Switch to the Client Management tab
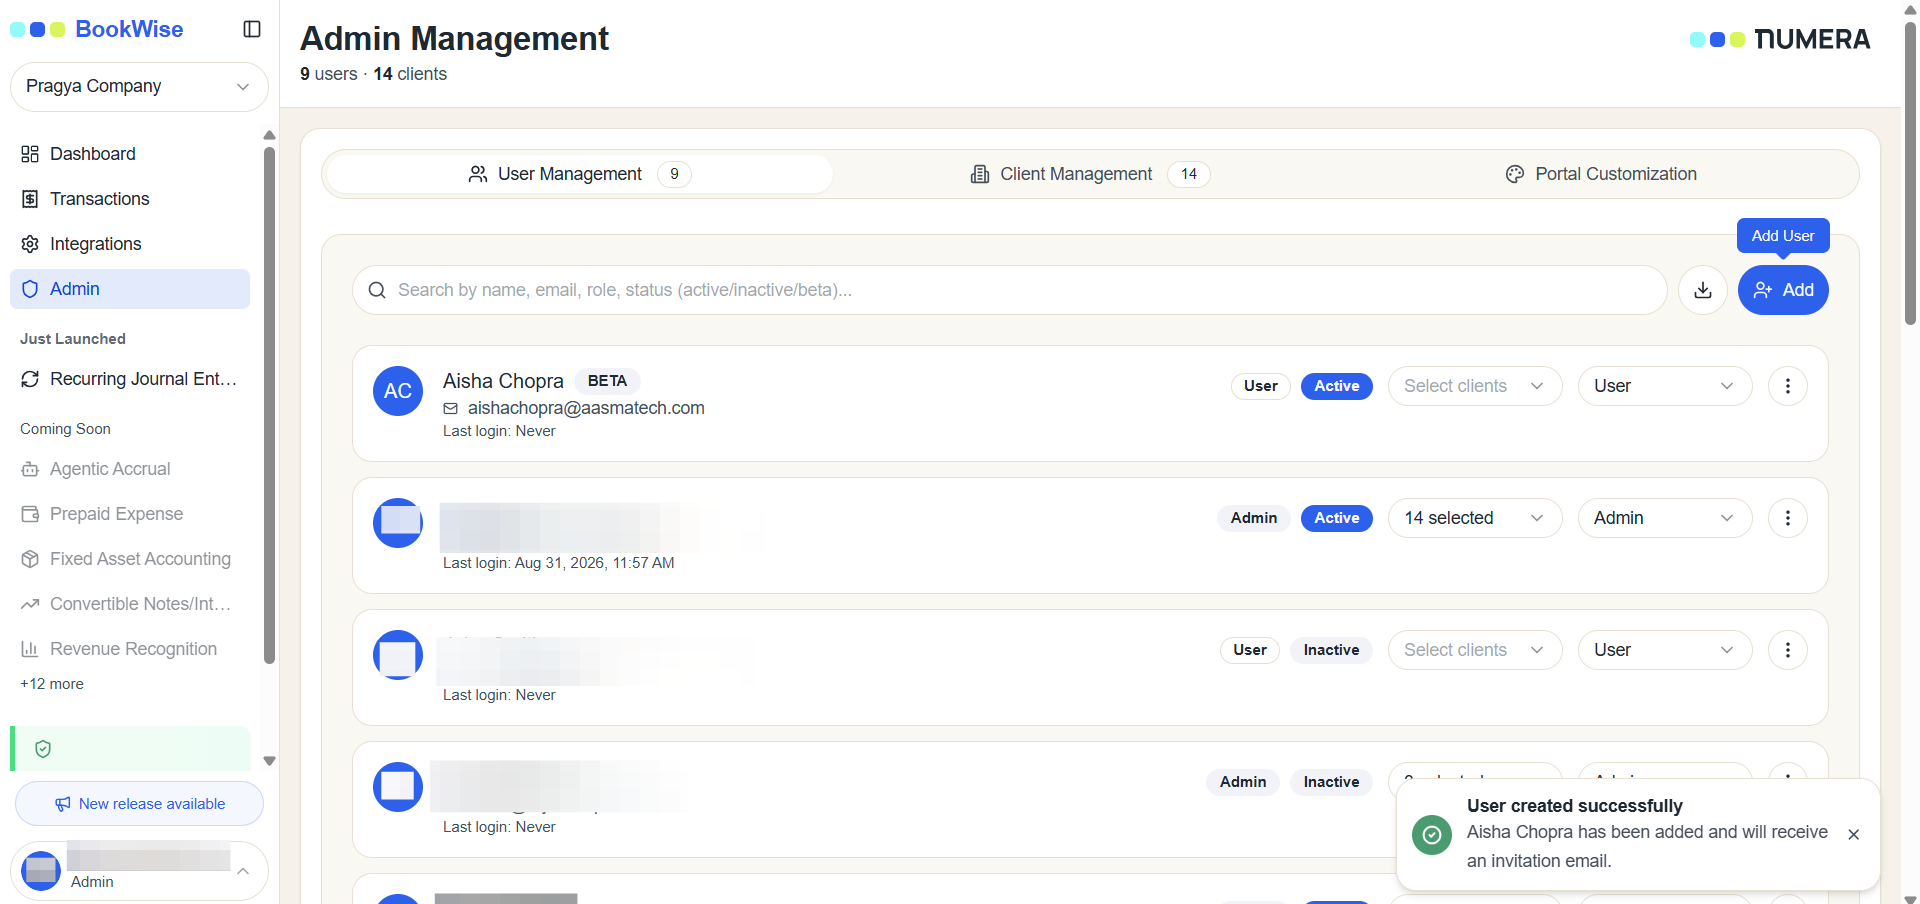 point(1090,174)
